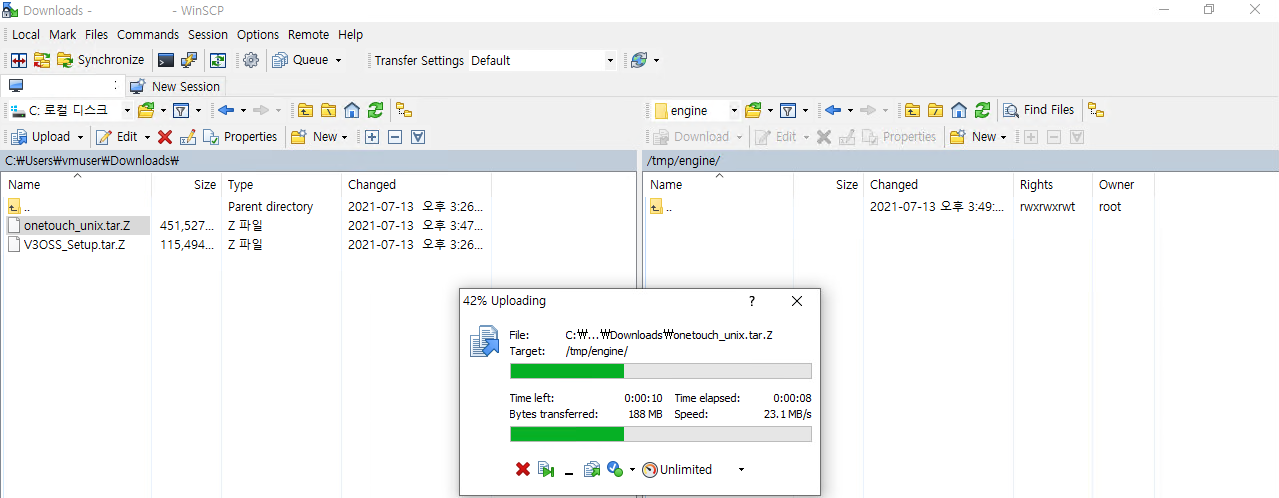Open in PuTTY icon in main toolbar
The width and height of the screenshot is (1279, 498).
coord(191,60)
